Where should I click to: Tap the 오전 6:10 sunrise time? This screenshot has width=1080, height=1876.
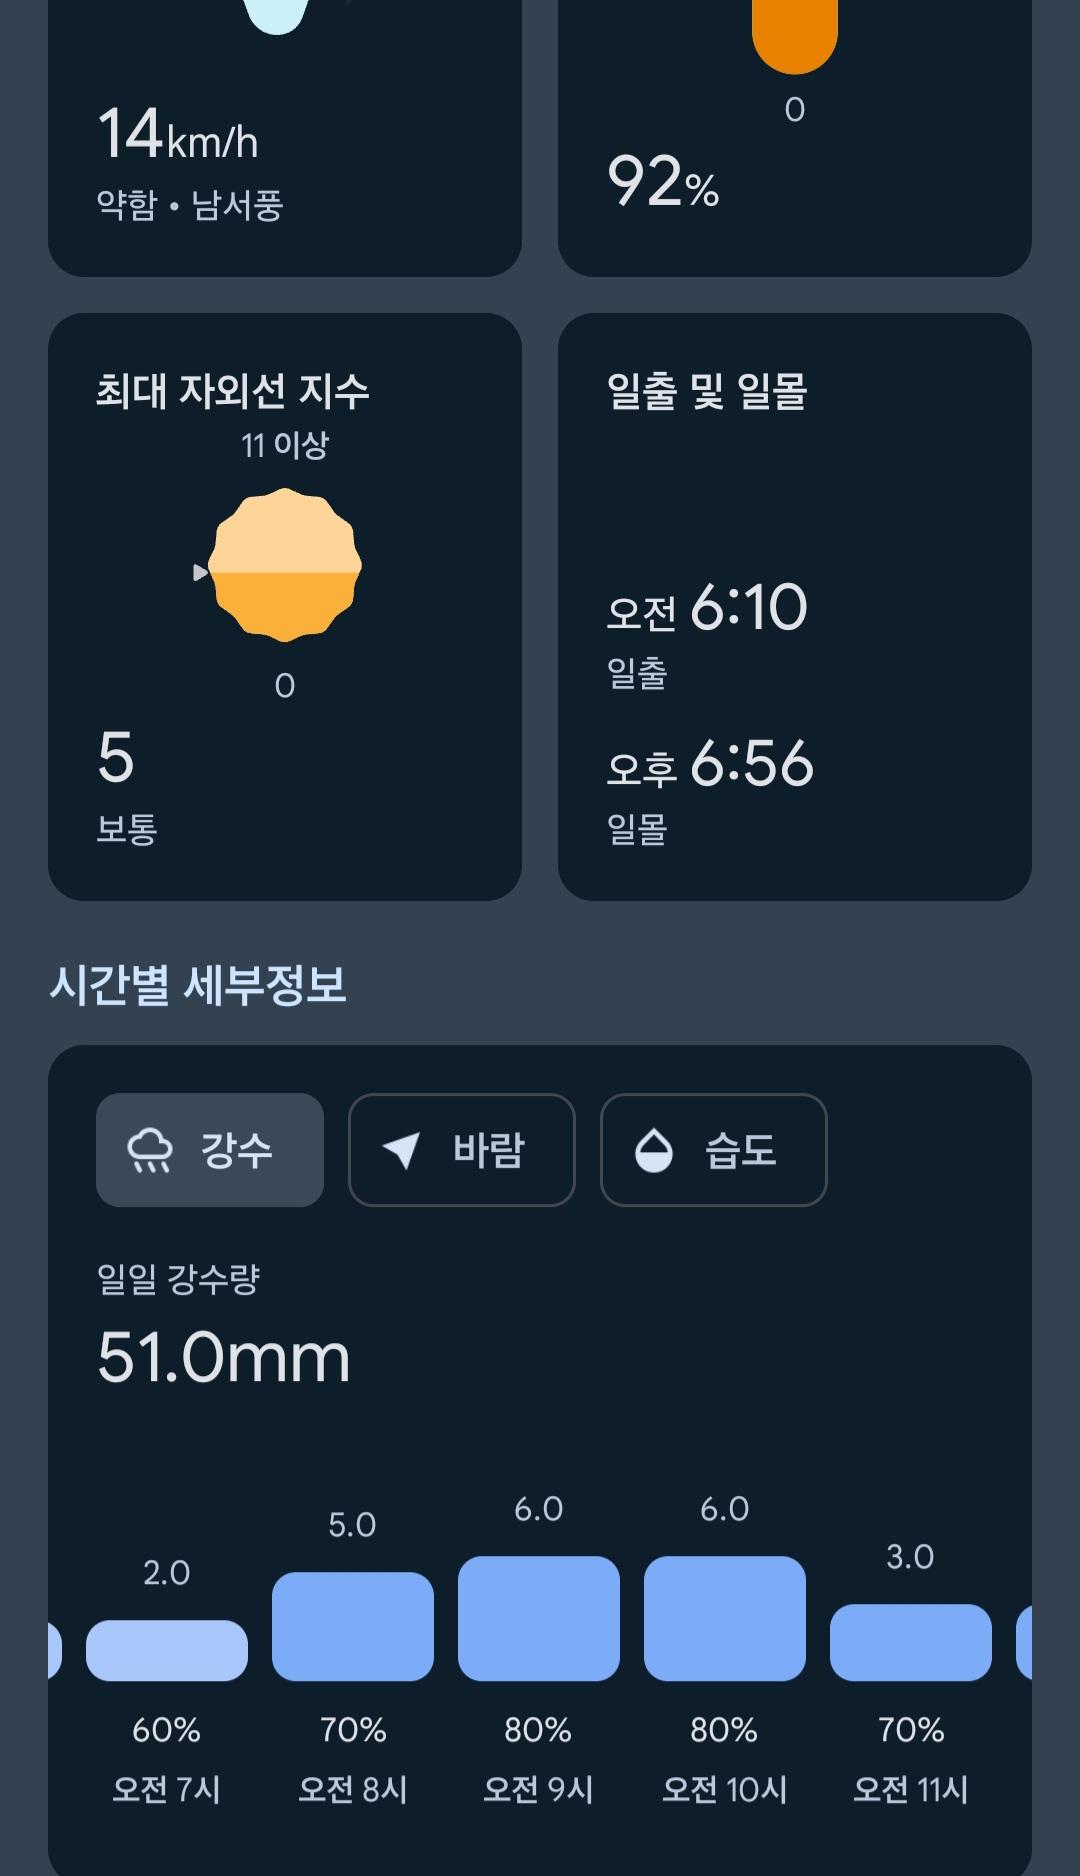707,607
